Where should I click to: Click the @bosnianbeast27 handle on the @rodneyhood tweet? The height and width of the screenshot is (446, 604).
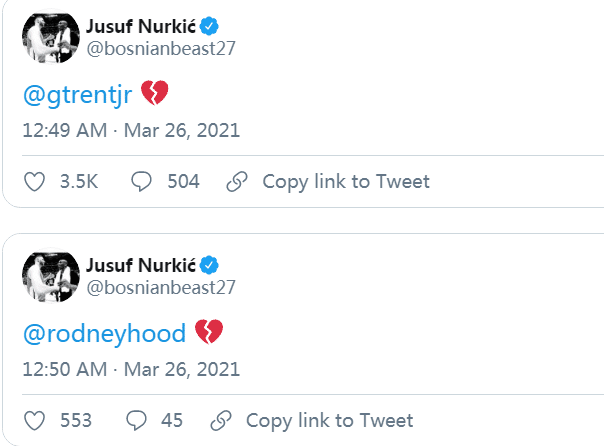160,288
